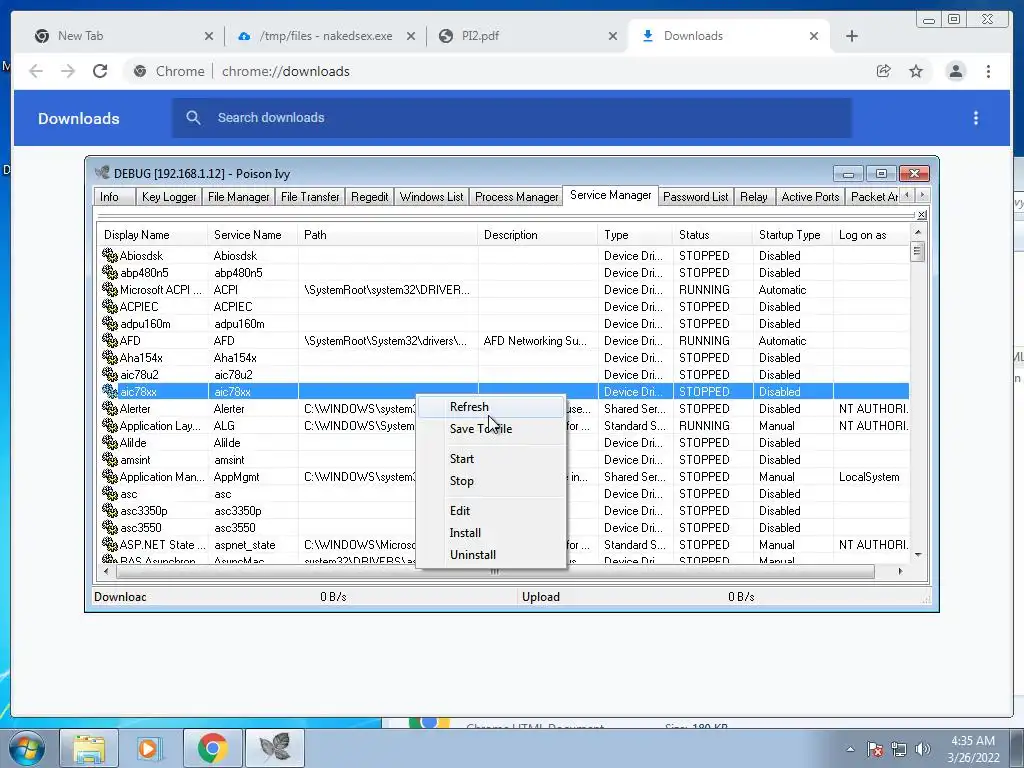The width and height of the screenshot is (1024, 768).
Task: Click the Chrome address bar URL
Action: coord(285,71)
